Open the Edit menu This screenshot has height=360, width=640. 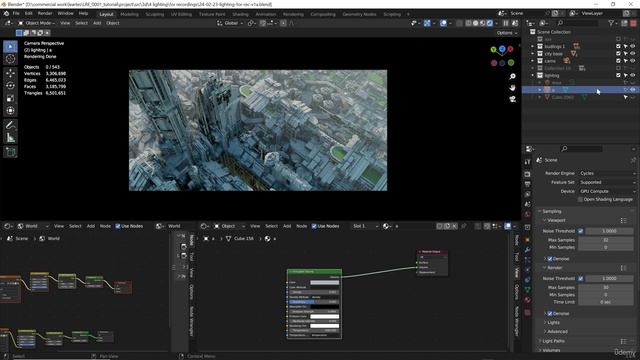[x=29, y=13]
